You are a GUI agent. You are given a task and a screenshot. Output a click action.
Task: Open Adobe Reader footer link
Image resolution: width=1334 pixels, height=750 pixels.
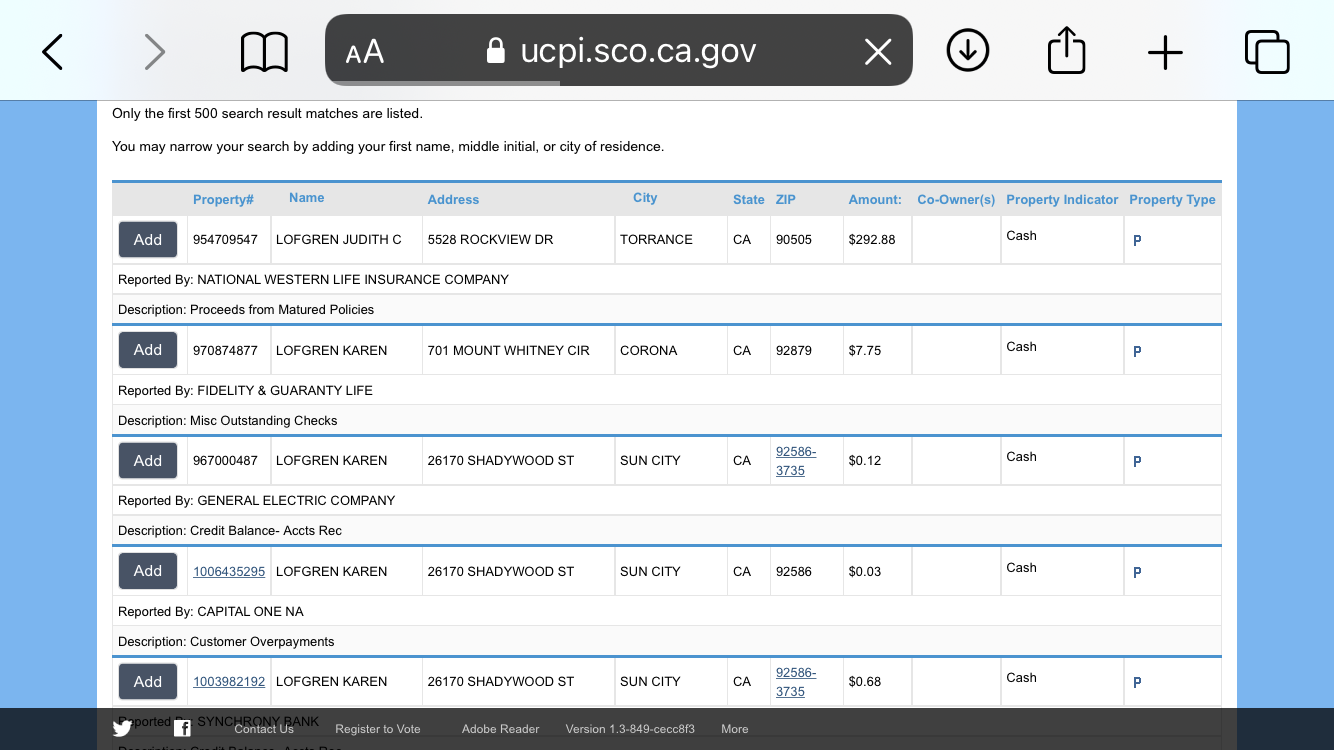pos(500,729)
